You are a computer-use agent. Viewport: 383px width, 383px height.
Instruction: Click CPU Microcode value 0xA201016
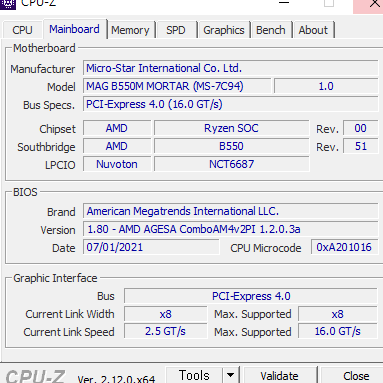pyautogui.click(x=345, y=247)
